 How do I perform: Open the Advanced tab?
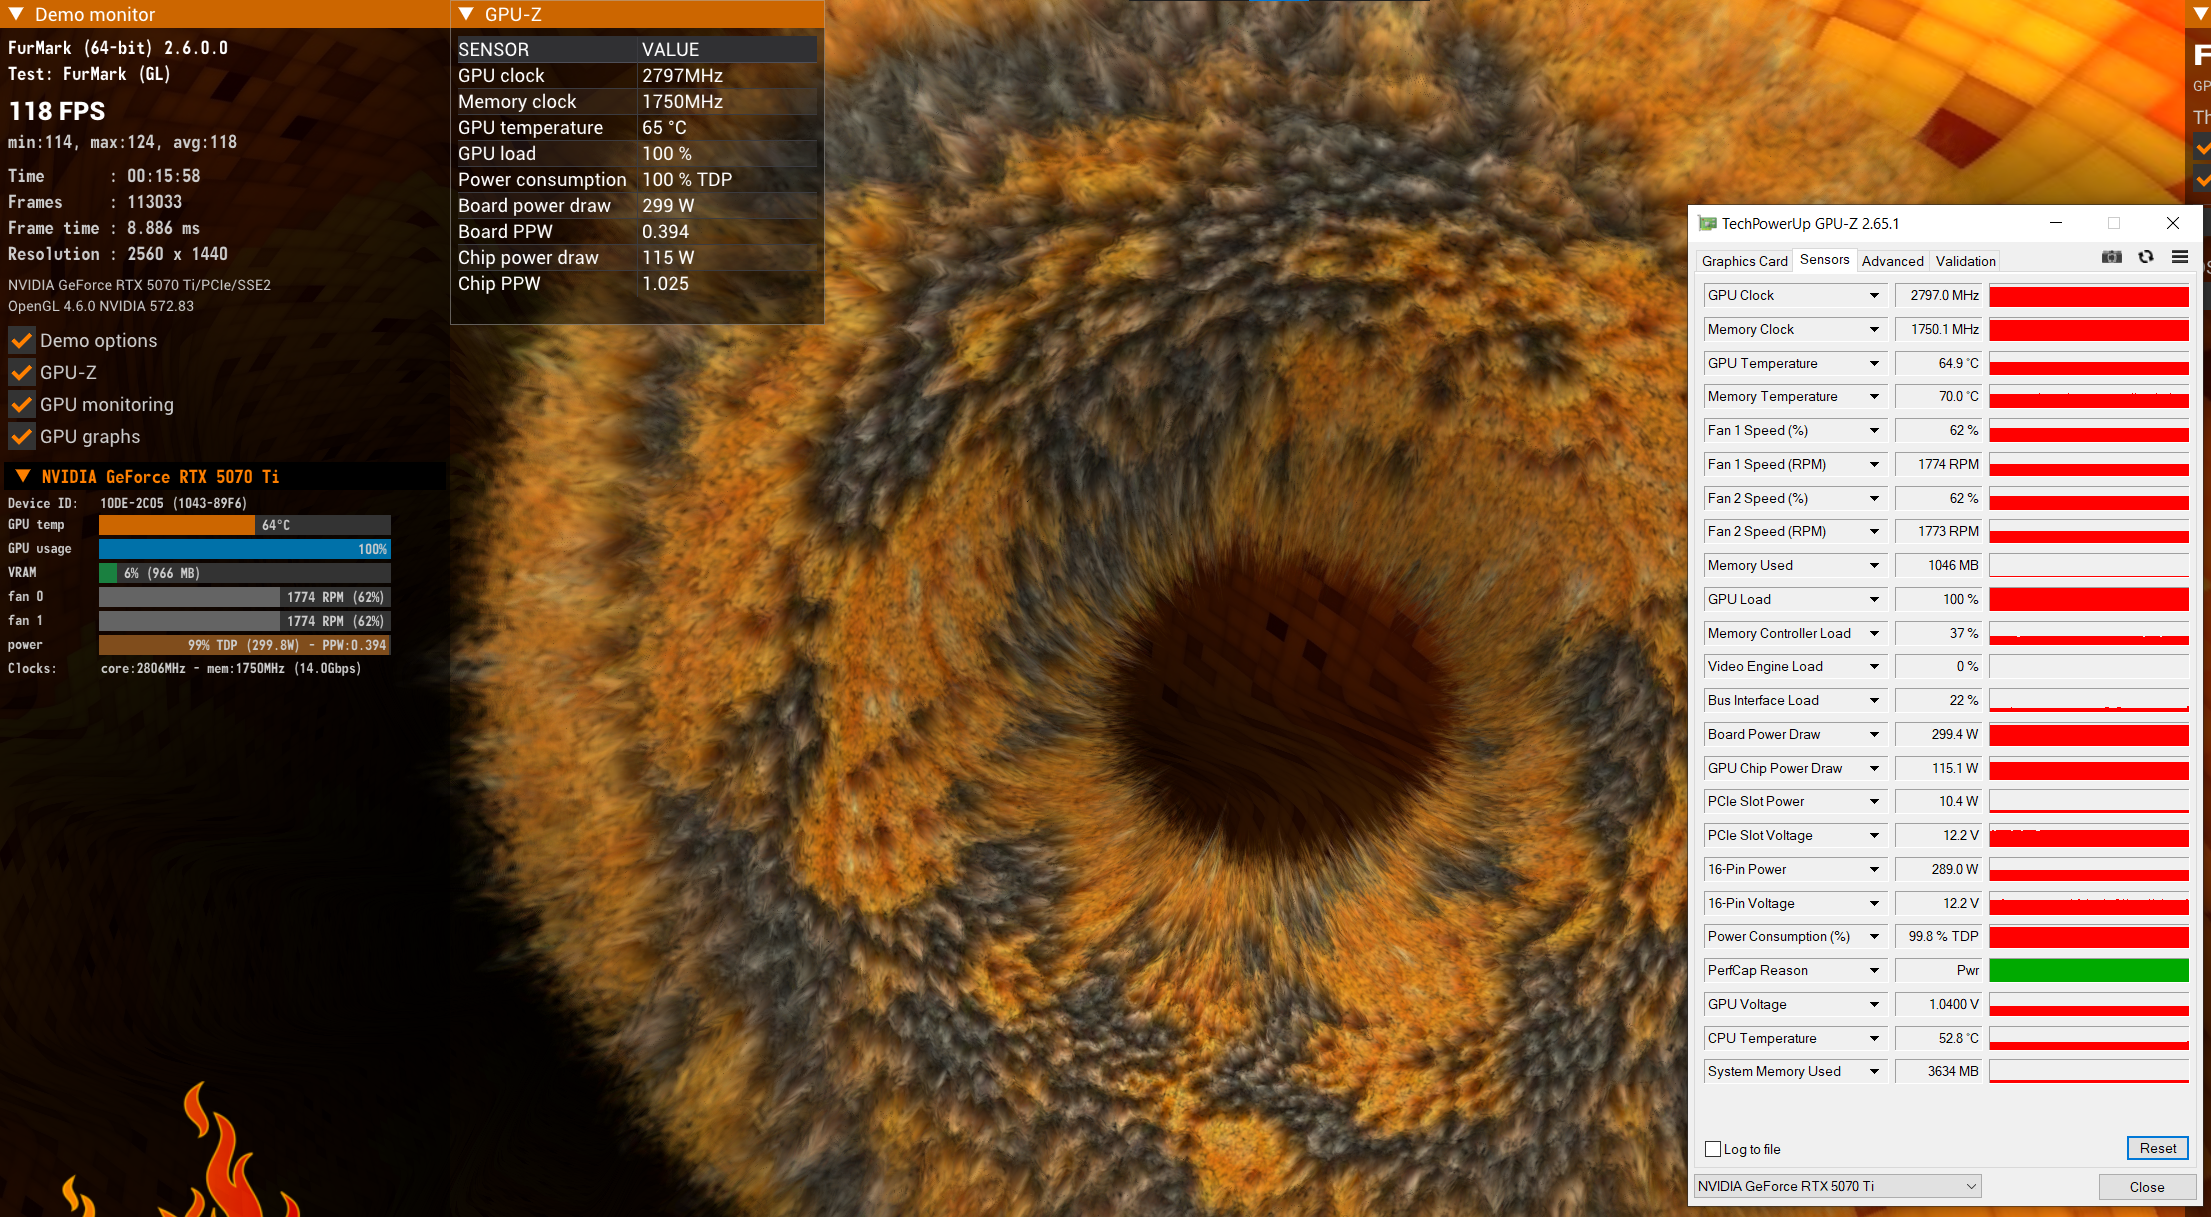point(1892,261)
